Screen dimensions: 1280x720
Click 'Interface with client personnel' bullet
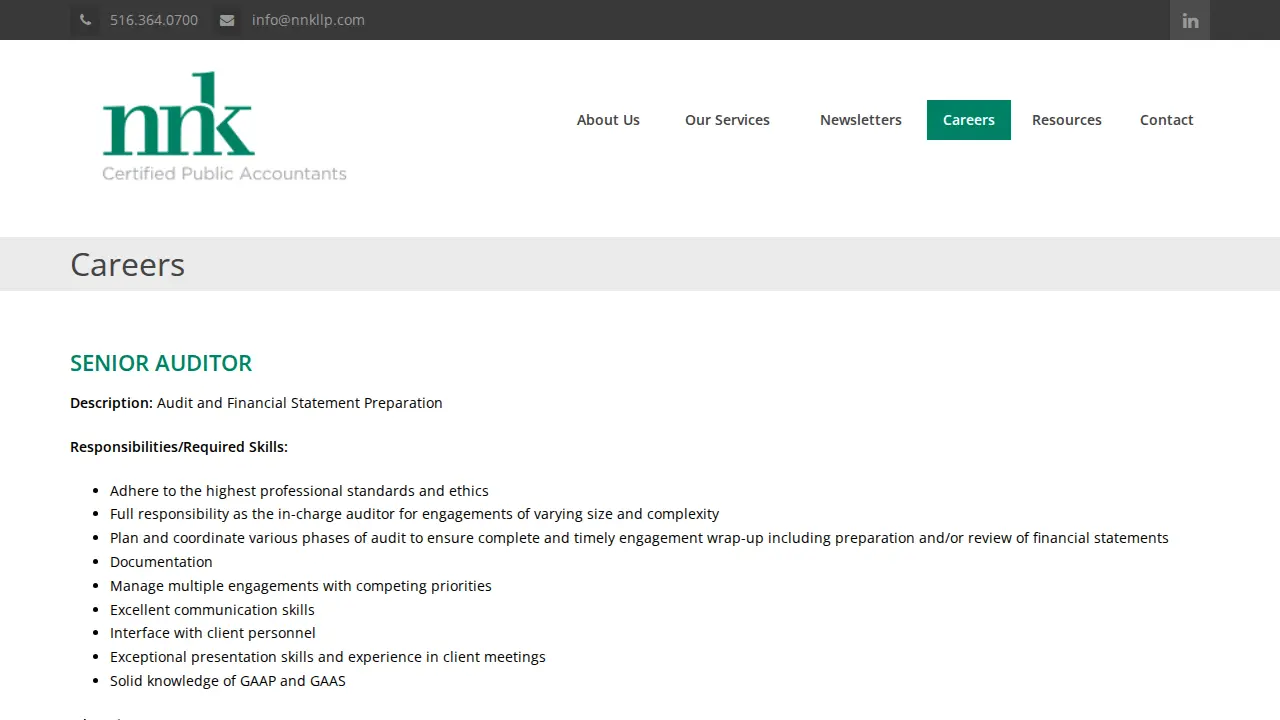pos(213,633)
